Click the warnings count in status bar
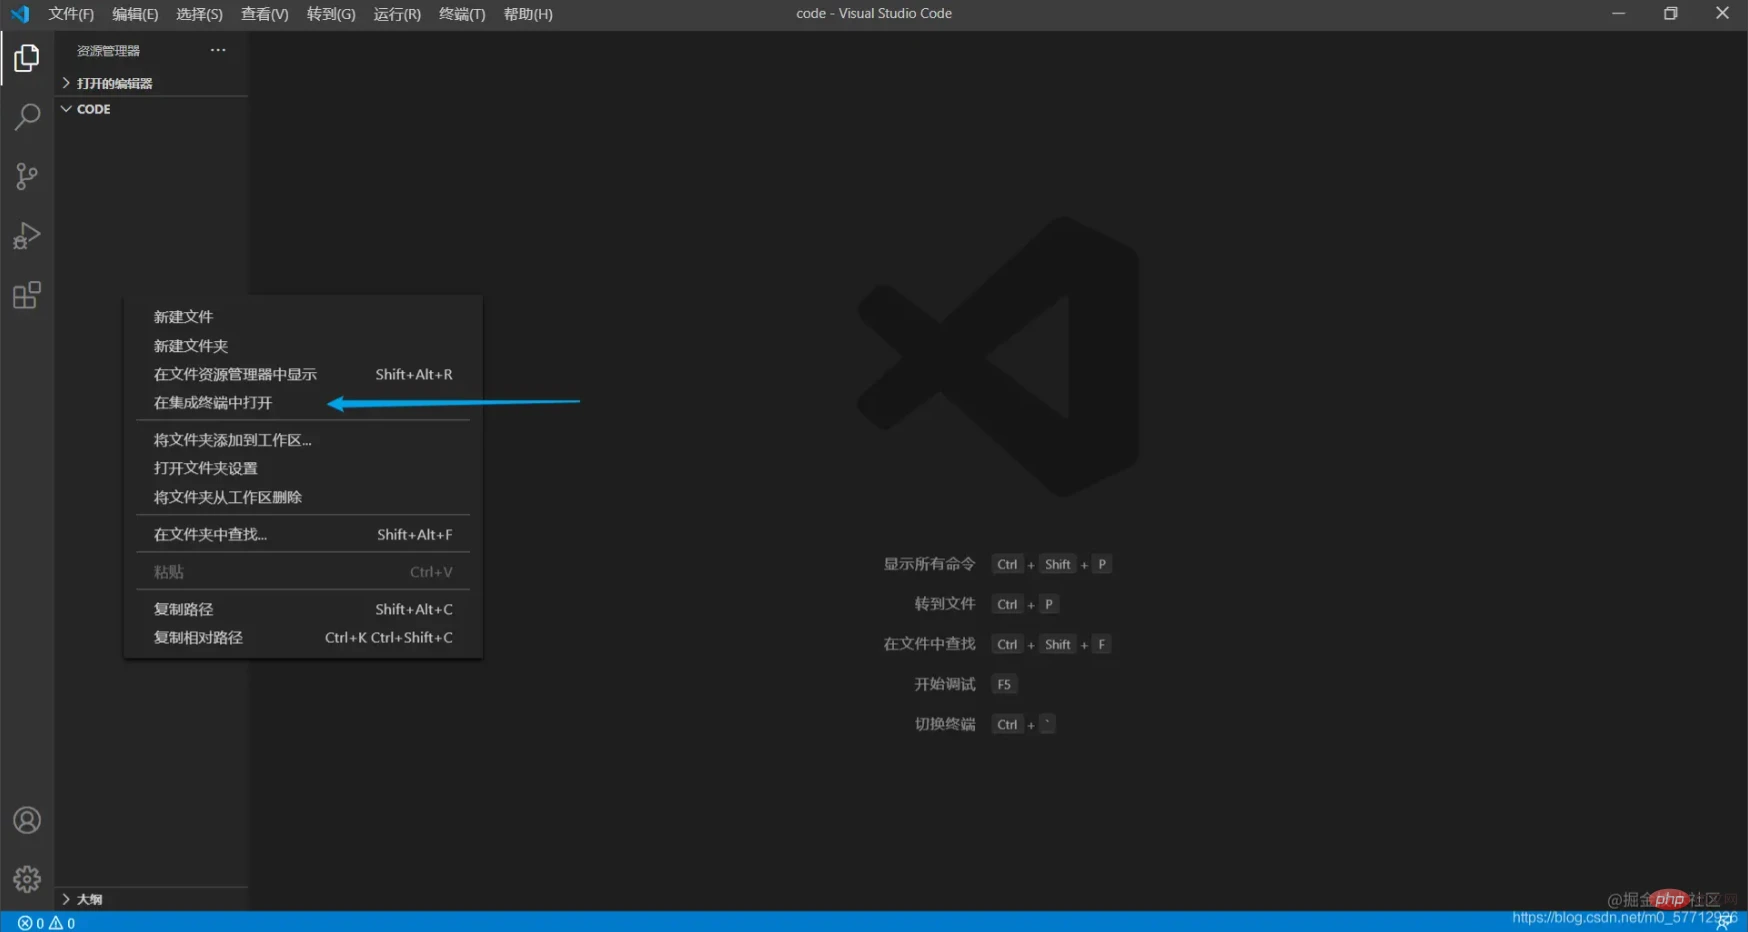Image resolution: width=1748 pixels, height=932 pixels. pos(62,923)
